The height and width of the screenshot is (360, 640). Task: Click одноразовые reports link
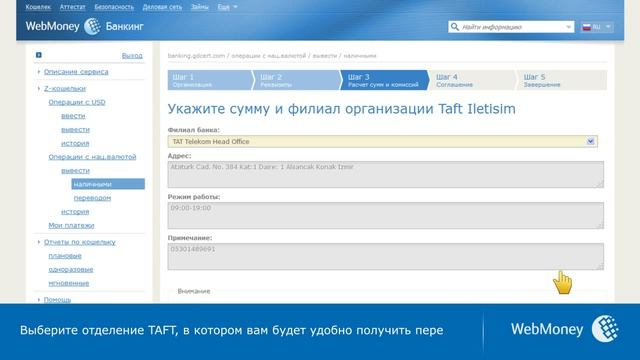click(71, 269)
